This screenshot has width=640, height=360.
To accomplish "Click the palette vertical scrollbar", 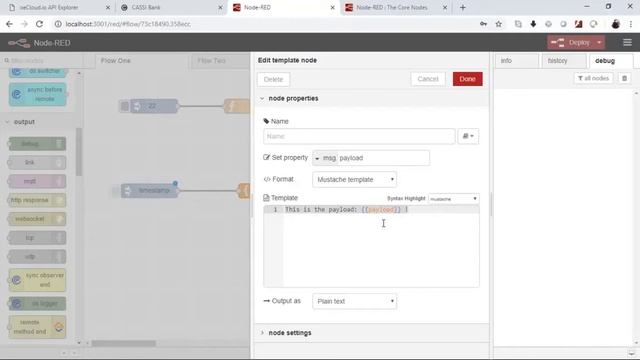I will (x=79, y=151).
